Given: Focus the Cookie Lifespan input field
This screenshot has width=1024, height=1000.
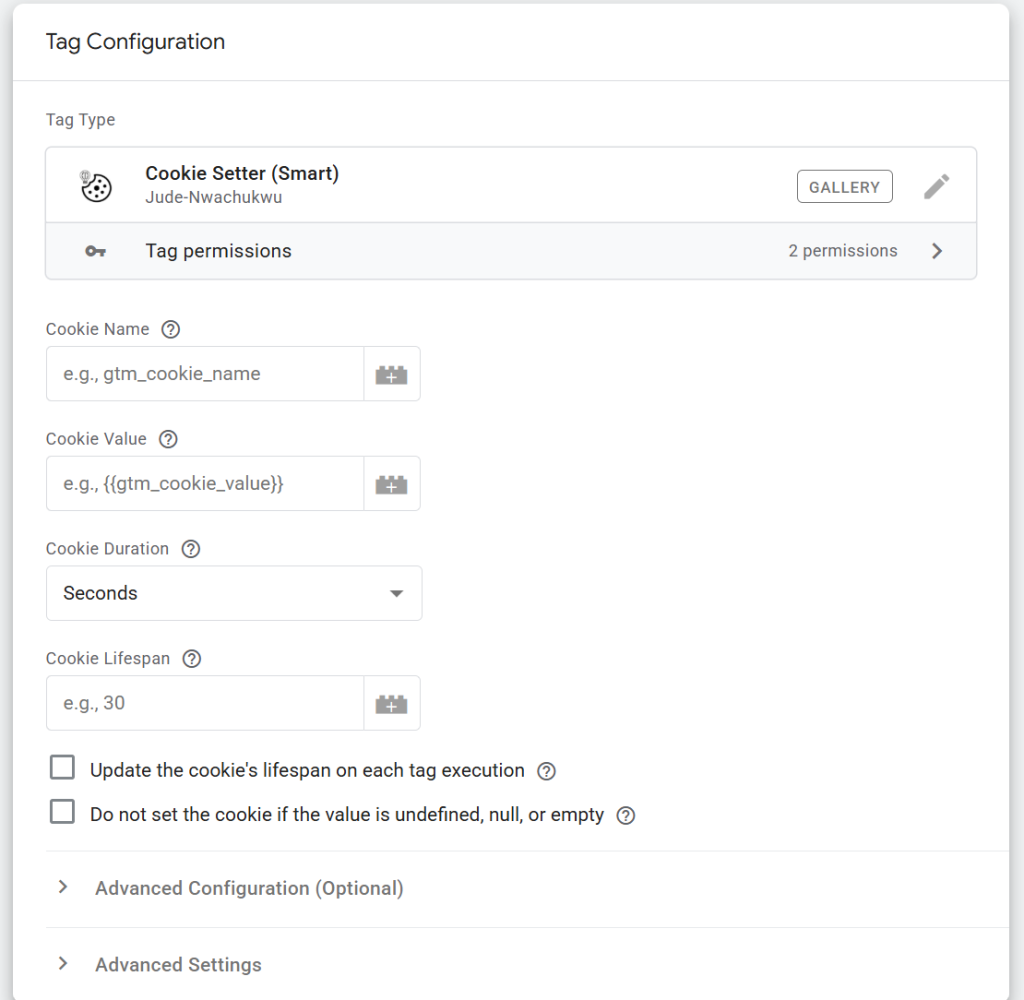Looking at the screenshot, I should coord(205,703).
